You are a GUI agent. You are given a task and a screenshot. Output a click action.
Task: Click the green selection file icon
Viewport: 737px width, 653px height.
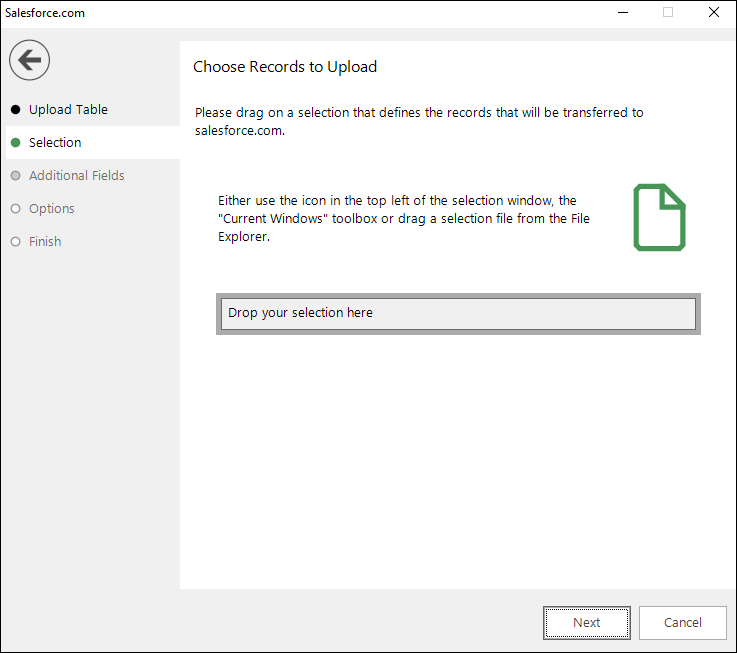(659, 217)
